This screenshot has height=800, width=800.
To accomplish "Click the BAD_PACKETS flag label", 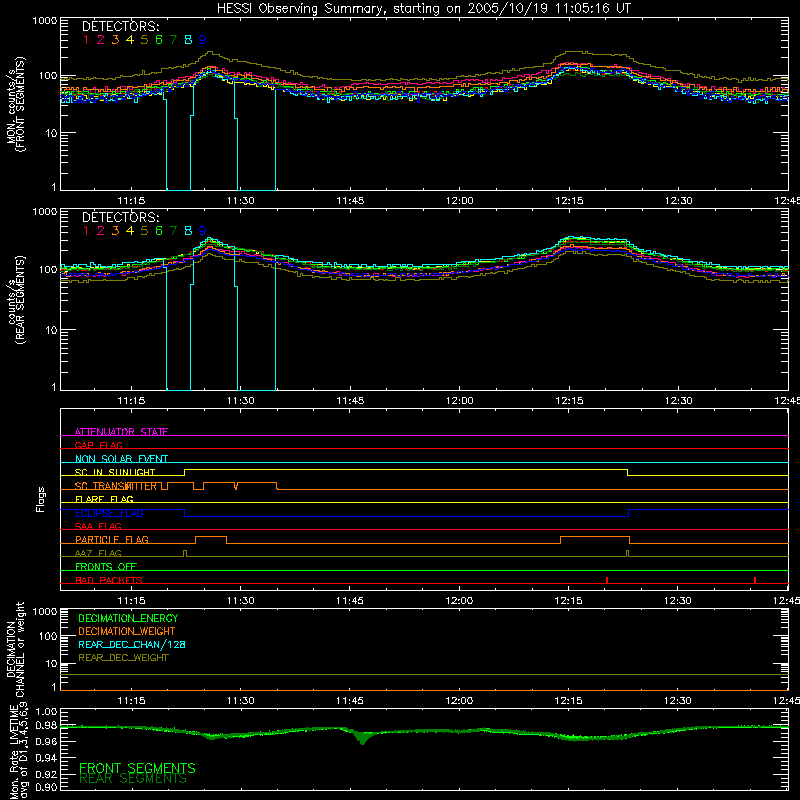I will (x=109, y=580).
